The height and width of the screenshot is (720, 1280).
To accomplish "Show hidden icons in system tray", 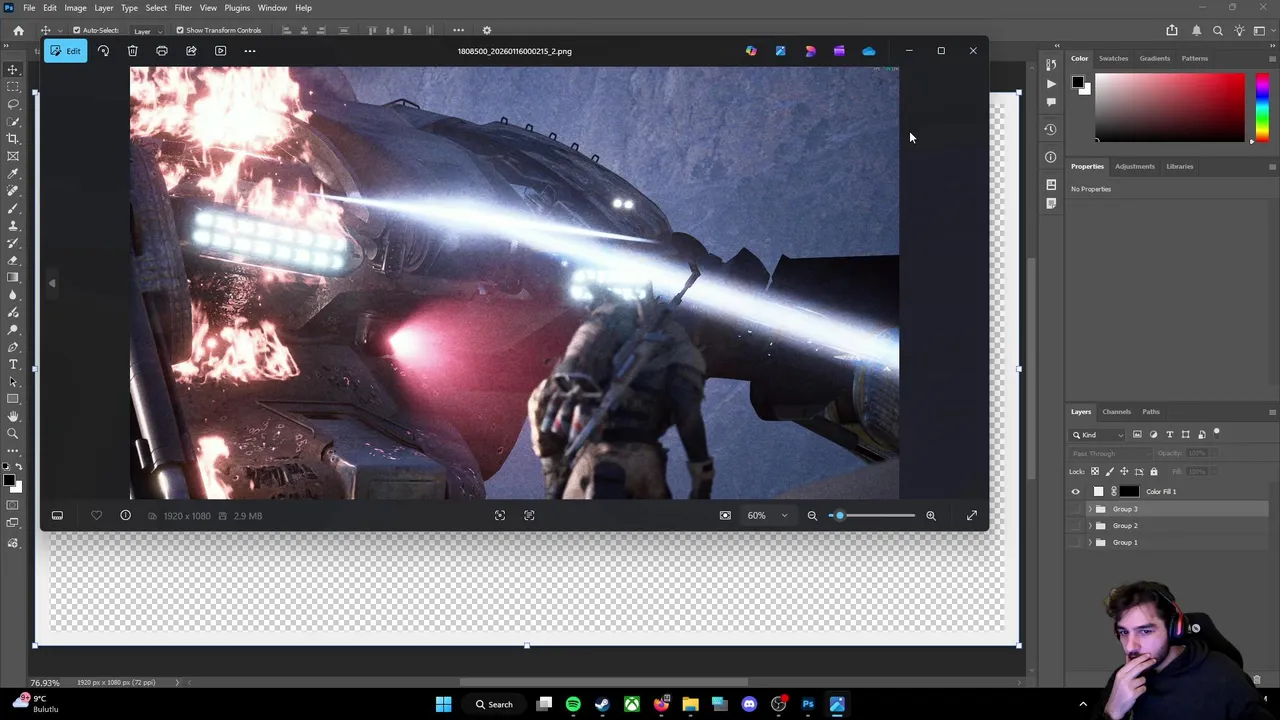I will click(x=1083, y=704).
